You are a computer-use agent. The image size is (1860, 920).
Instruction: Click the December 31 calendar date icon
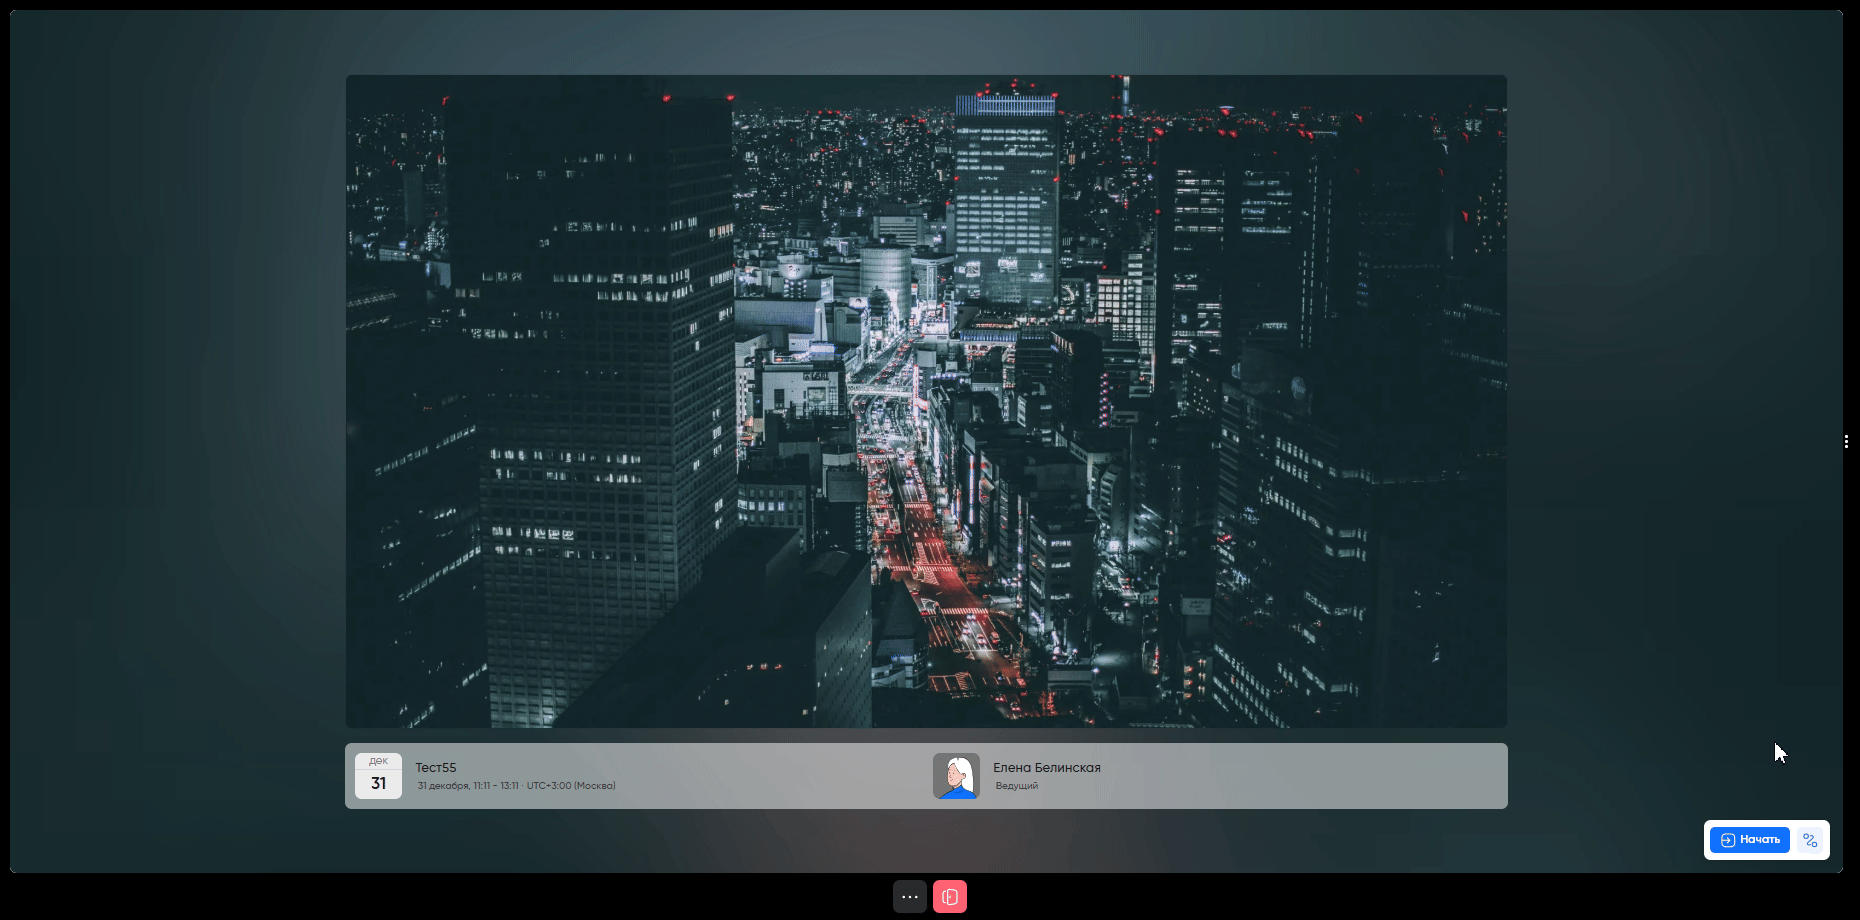pos(378,776)
